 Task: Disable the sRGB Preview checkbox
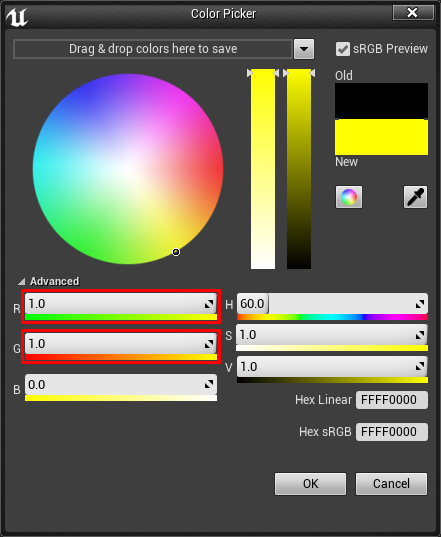pyautogui.click(x=343, y=49)
